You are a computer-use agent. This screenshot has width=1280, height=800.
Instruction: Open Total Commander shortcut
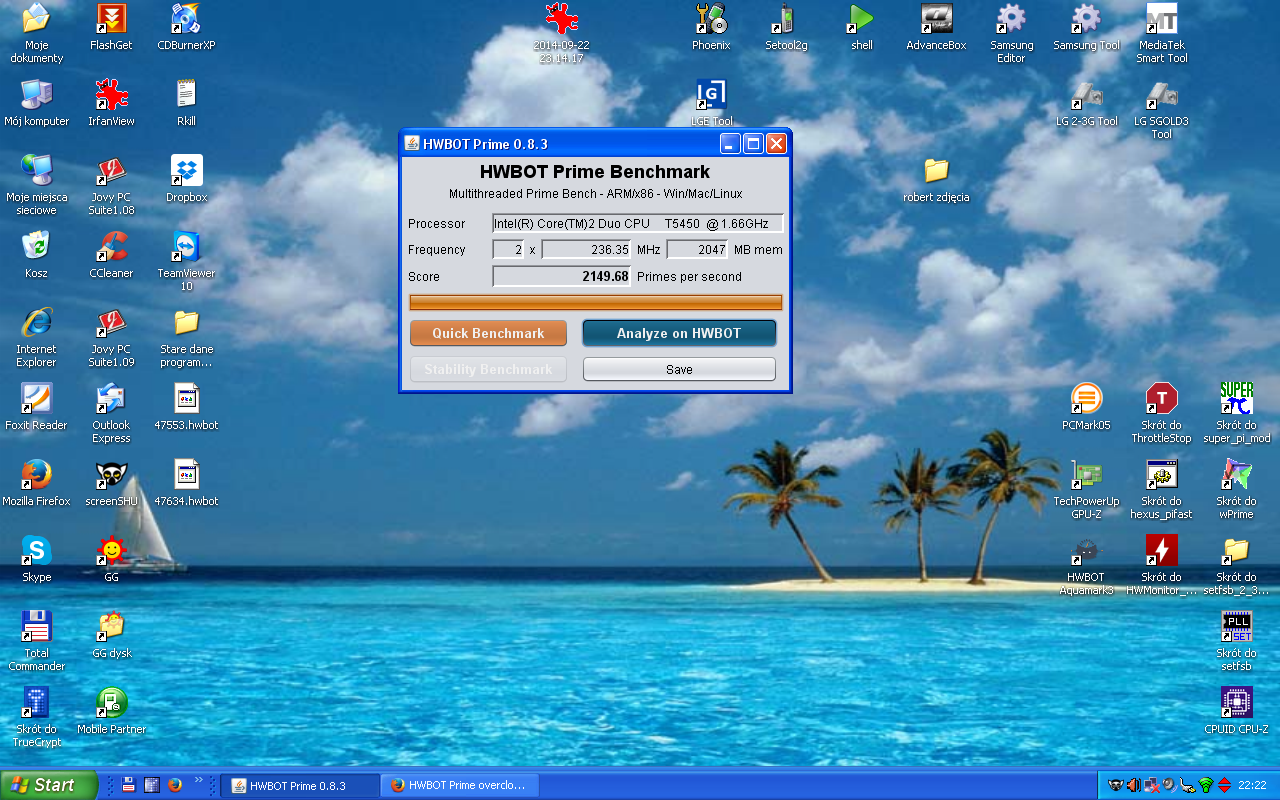pyautogui.click(x=37, y=641)
